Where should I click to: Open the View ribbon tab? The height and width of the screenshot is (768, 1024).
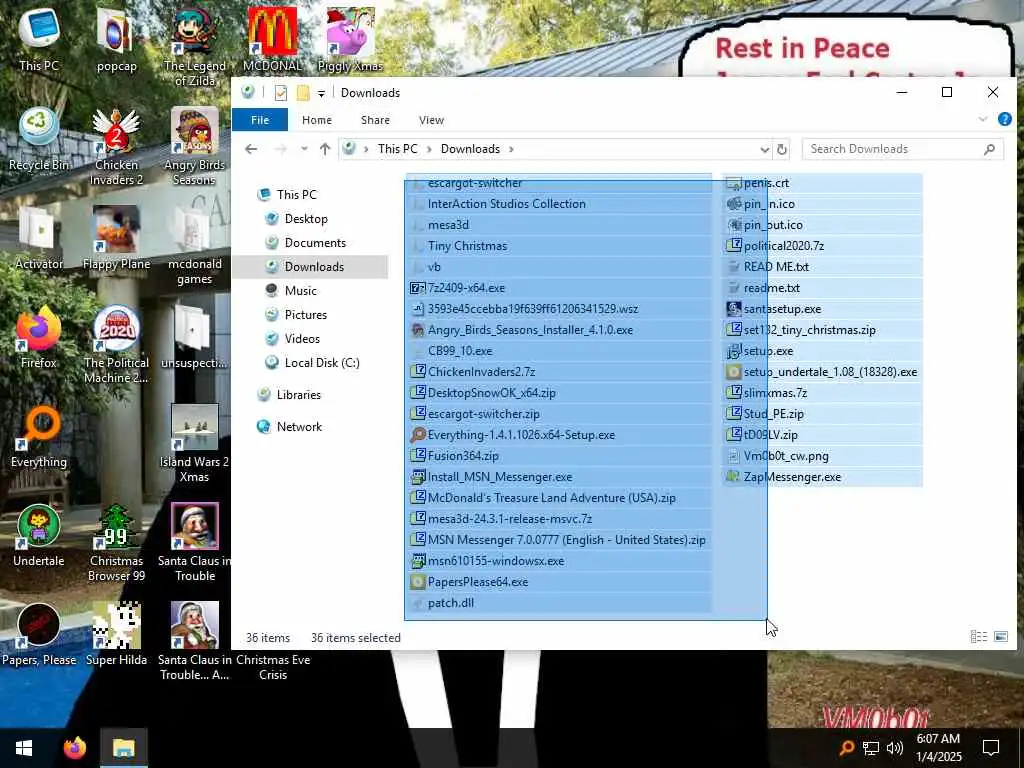point(431,120)
